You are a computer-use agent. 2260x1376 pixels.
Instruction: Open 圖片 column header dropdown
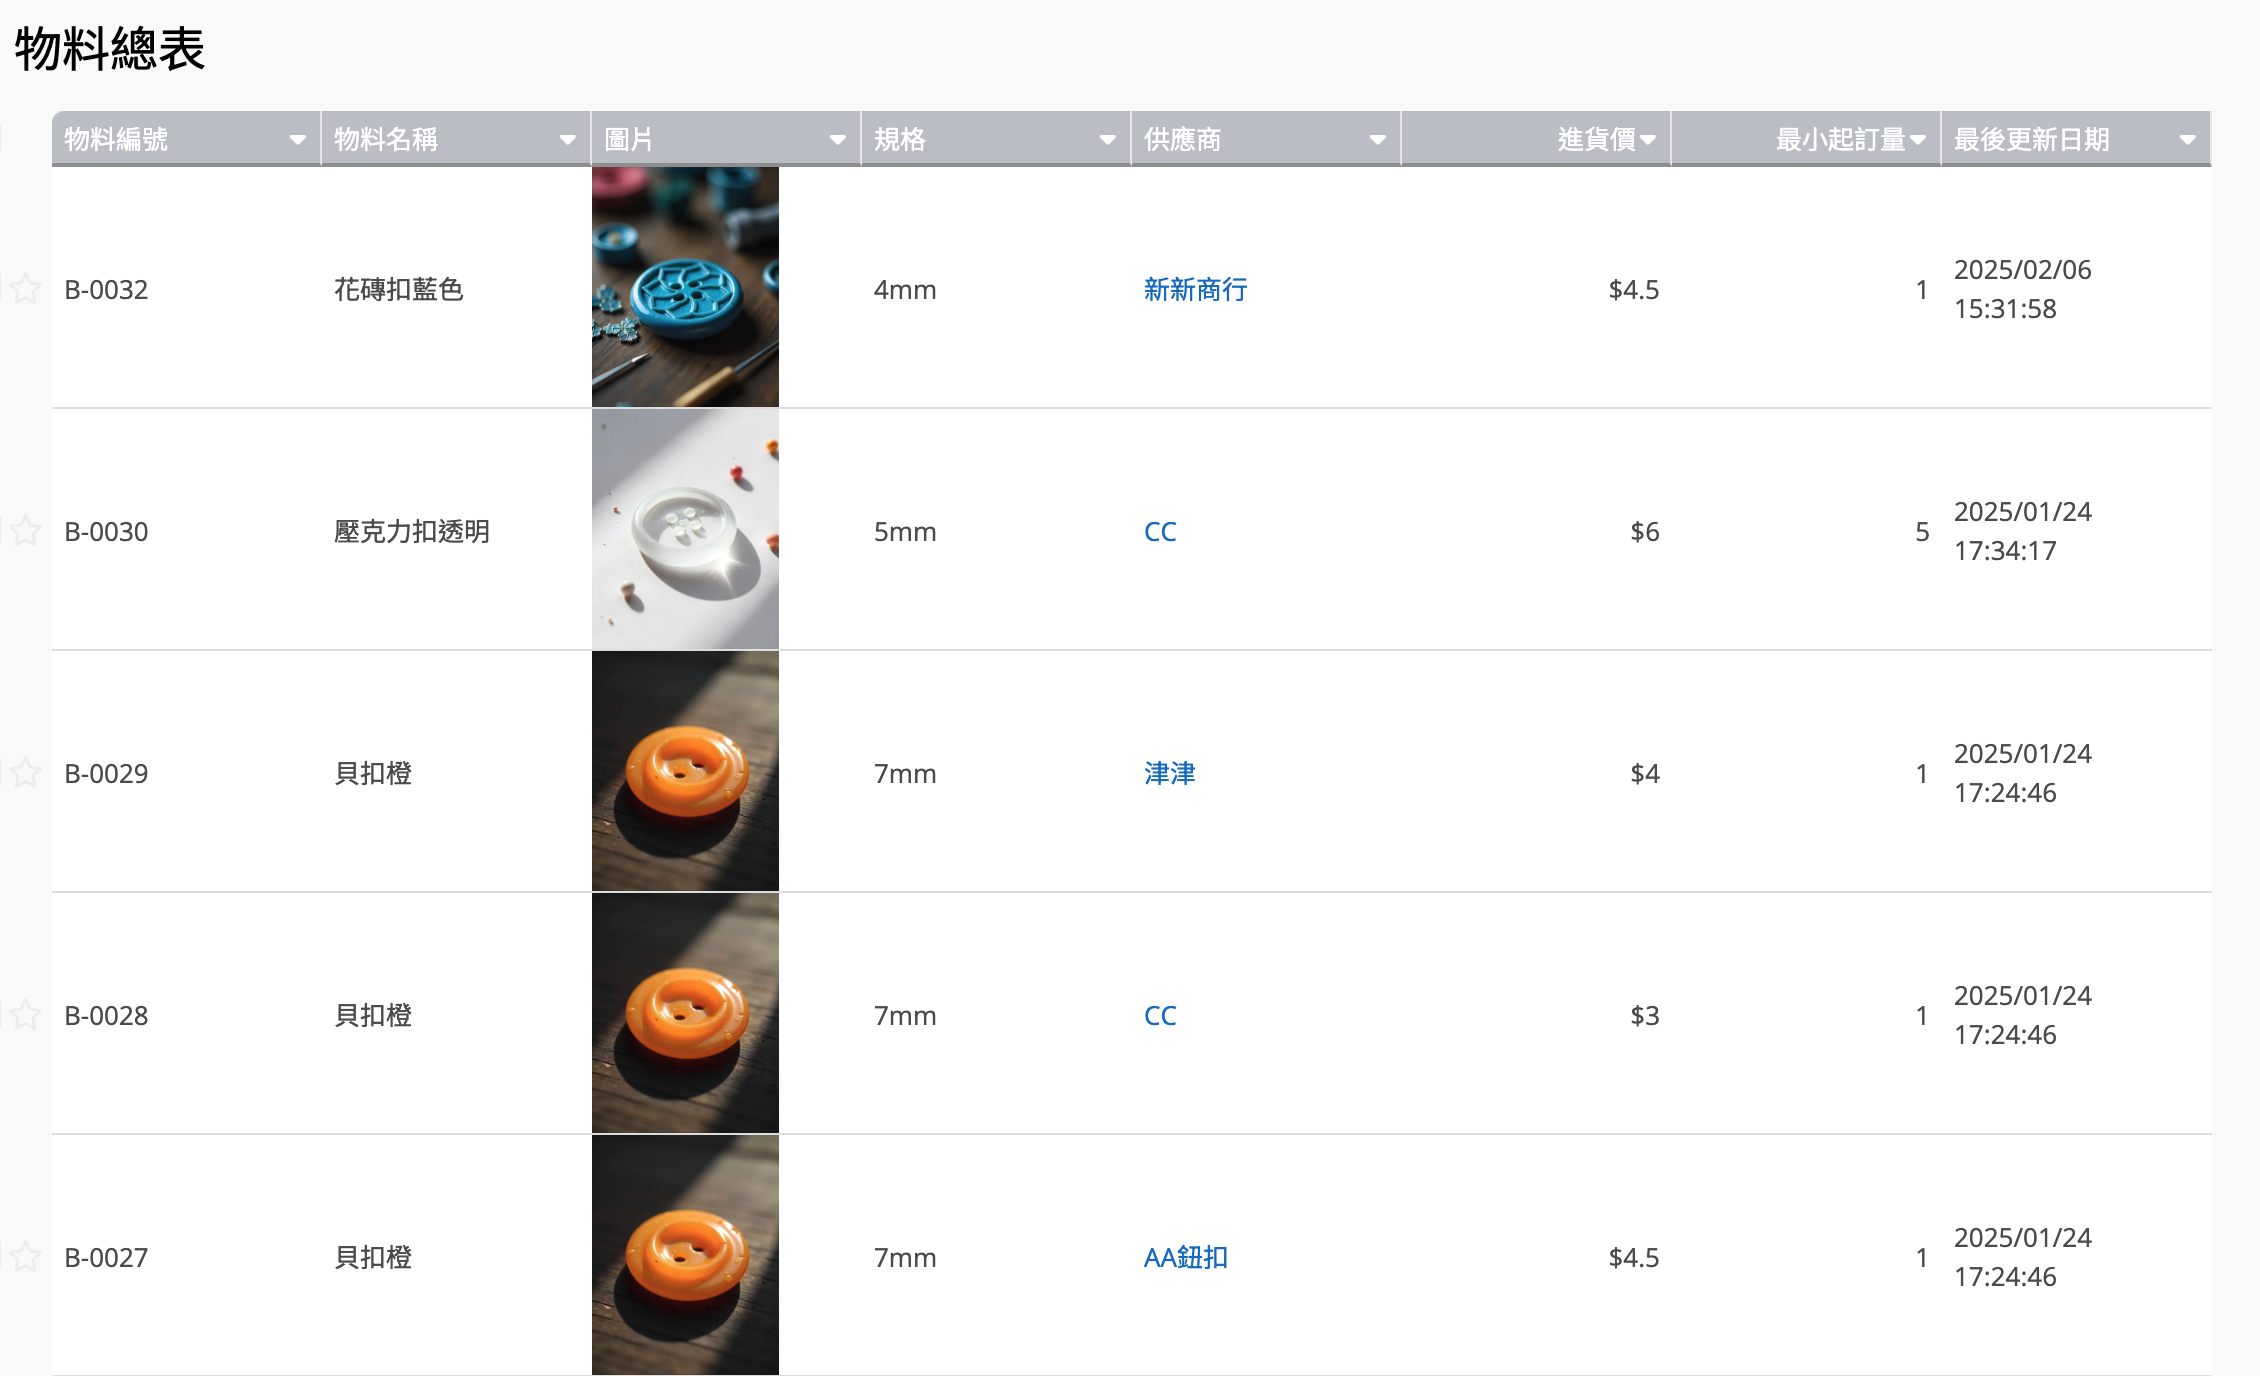point(837,140)
